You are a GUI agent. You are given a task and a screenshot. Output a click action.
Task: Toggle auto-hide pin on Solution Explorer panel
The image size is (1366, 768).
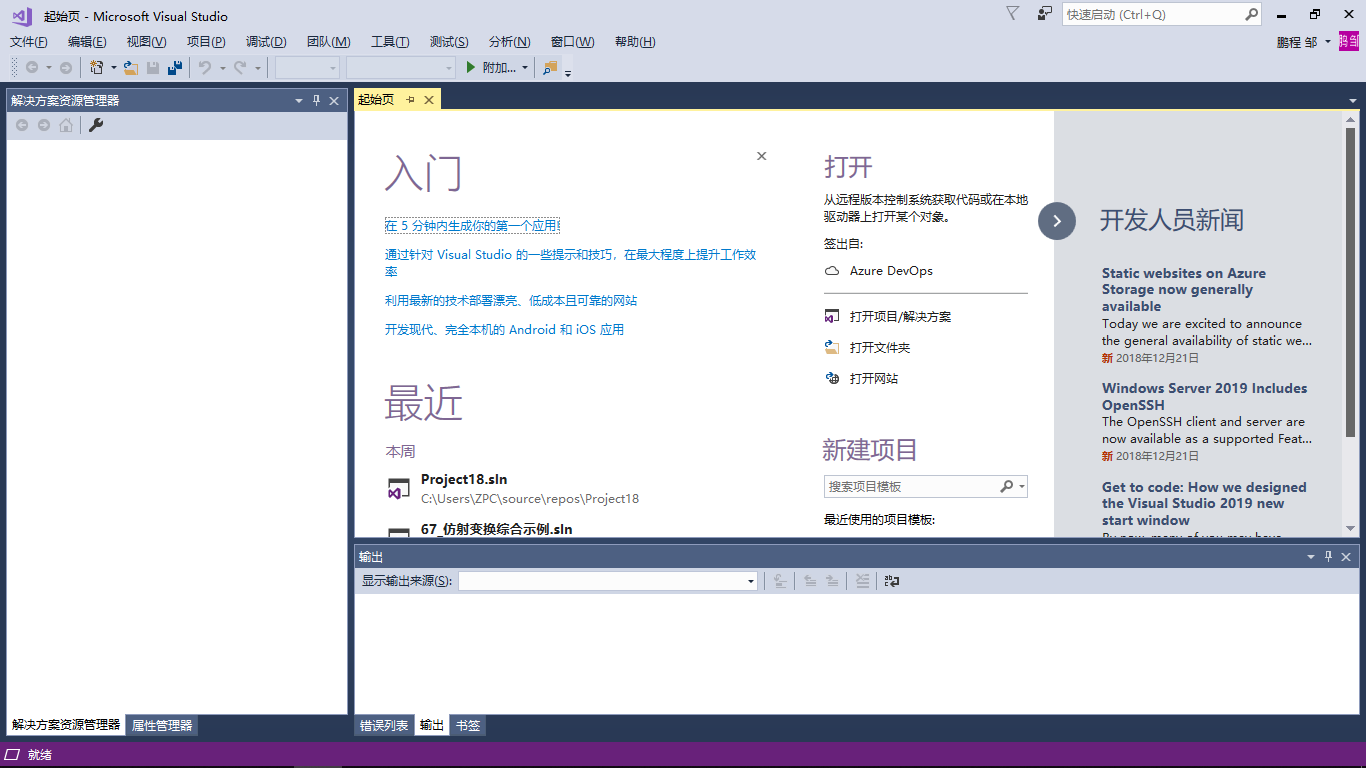point(315,100)
